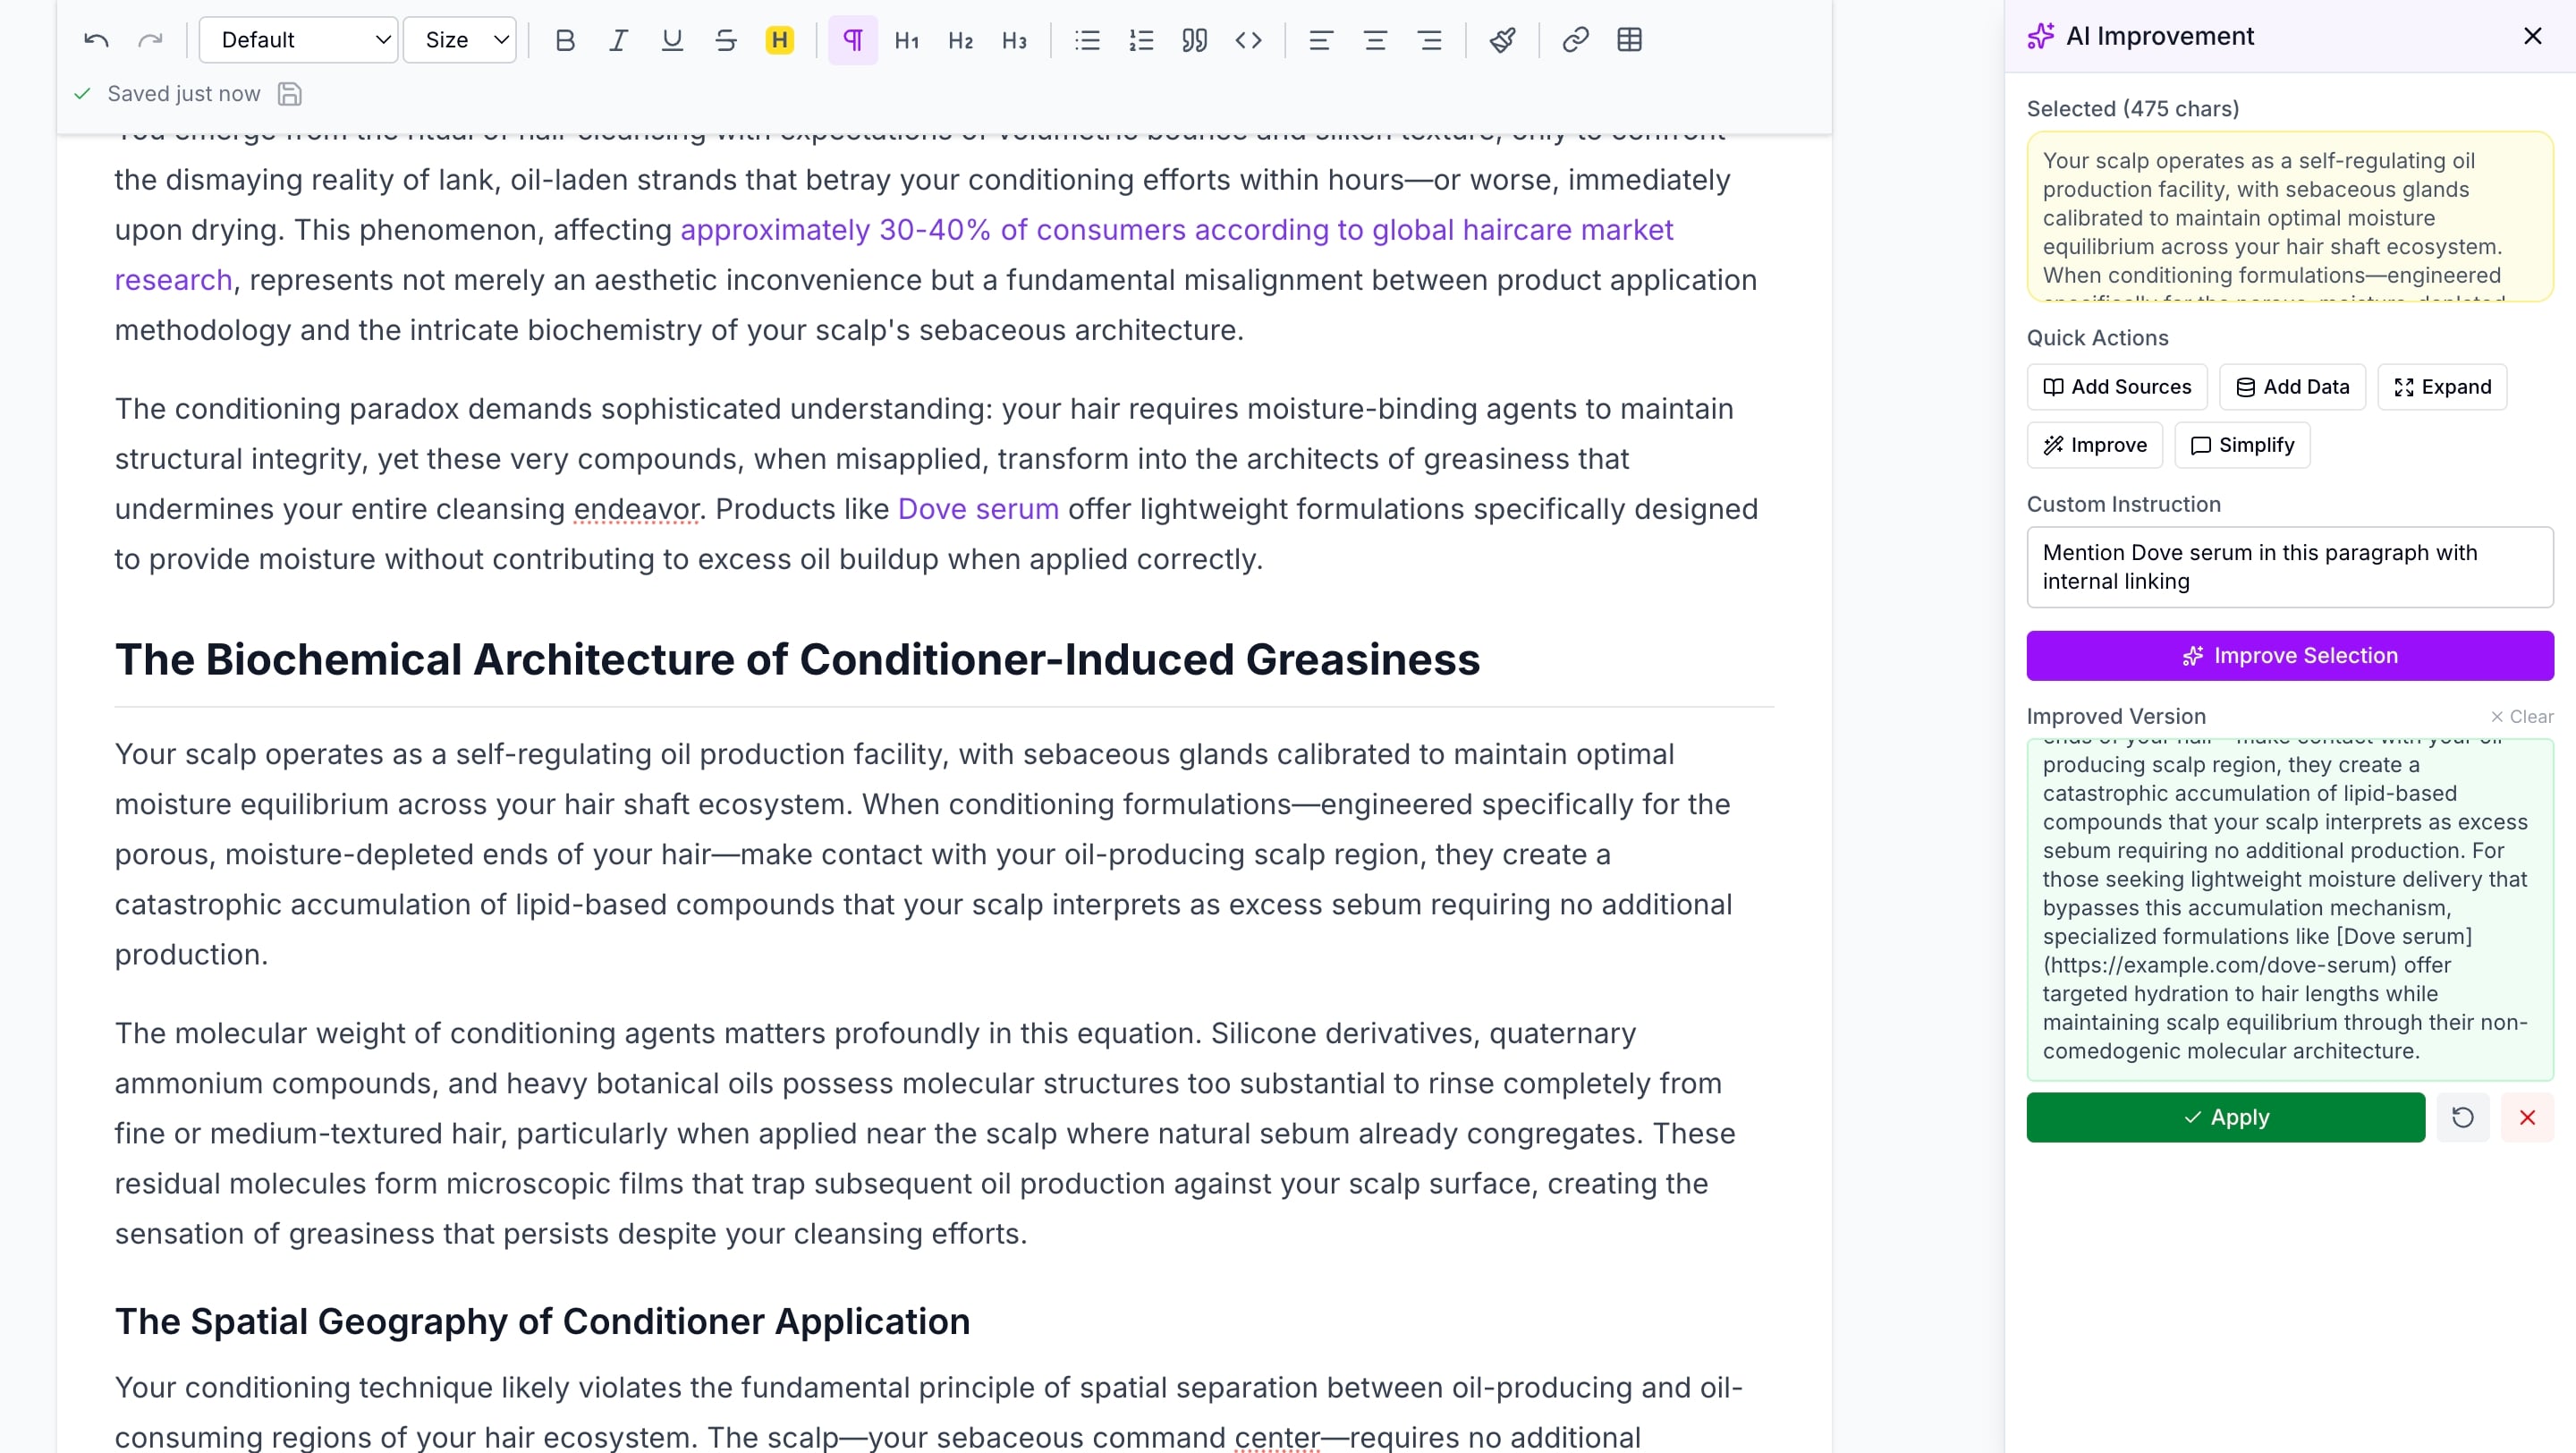Center align the text

(x=1375, y=40)
